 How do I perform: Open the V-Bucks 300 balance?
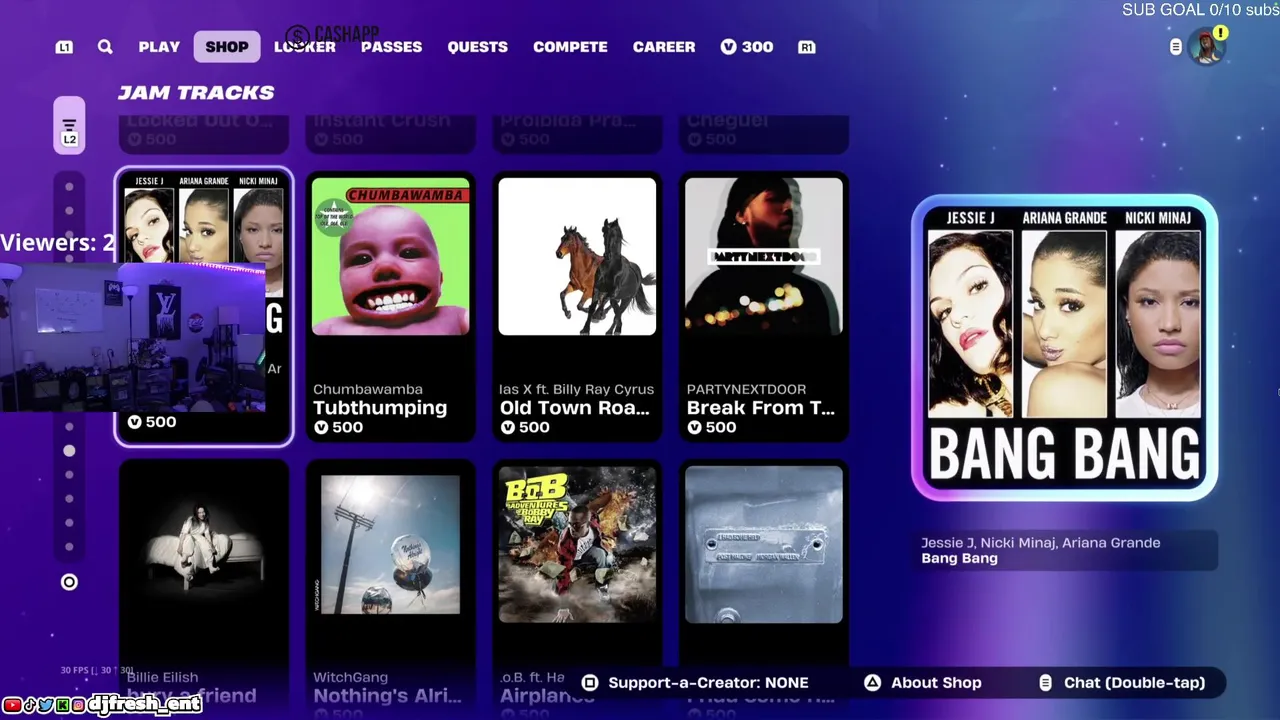[747, 47]
